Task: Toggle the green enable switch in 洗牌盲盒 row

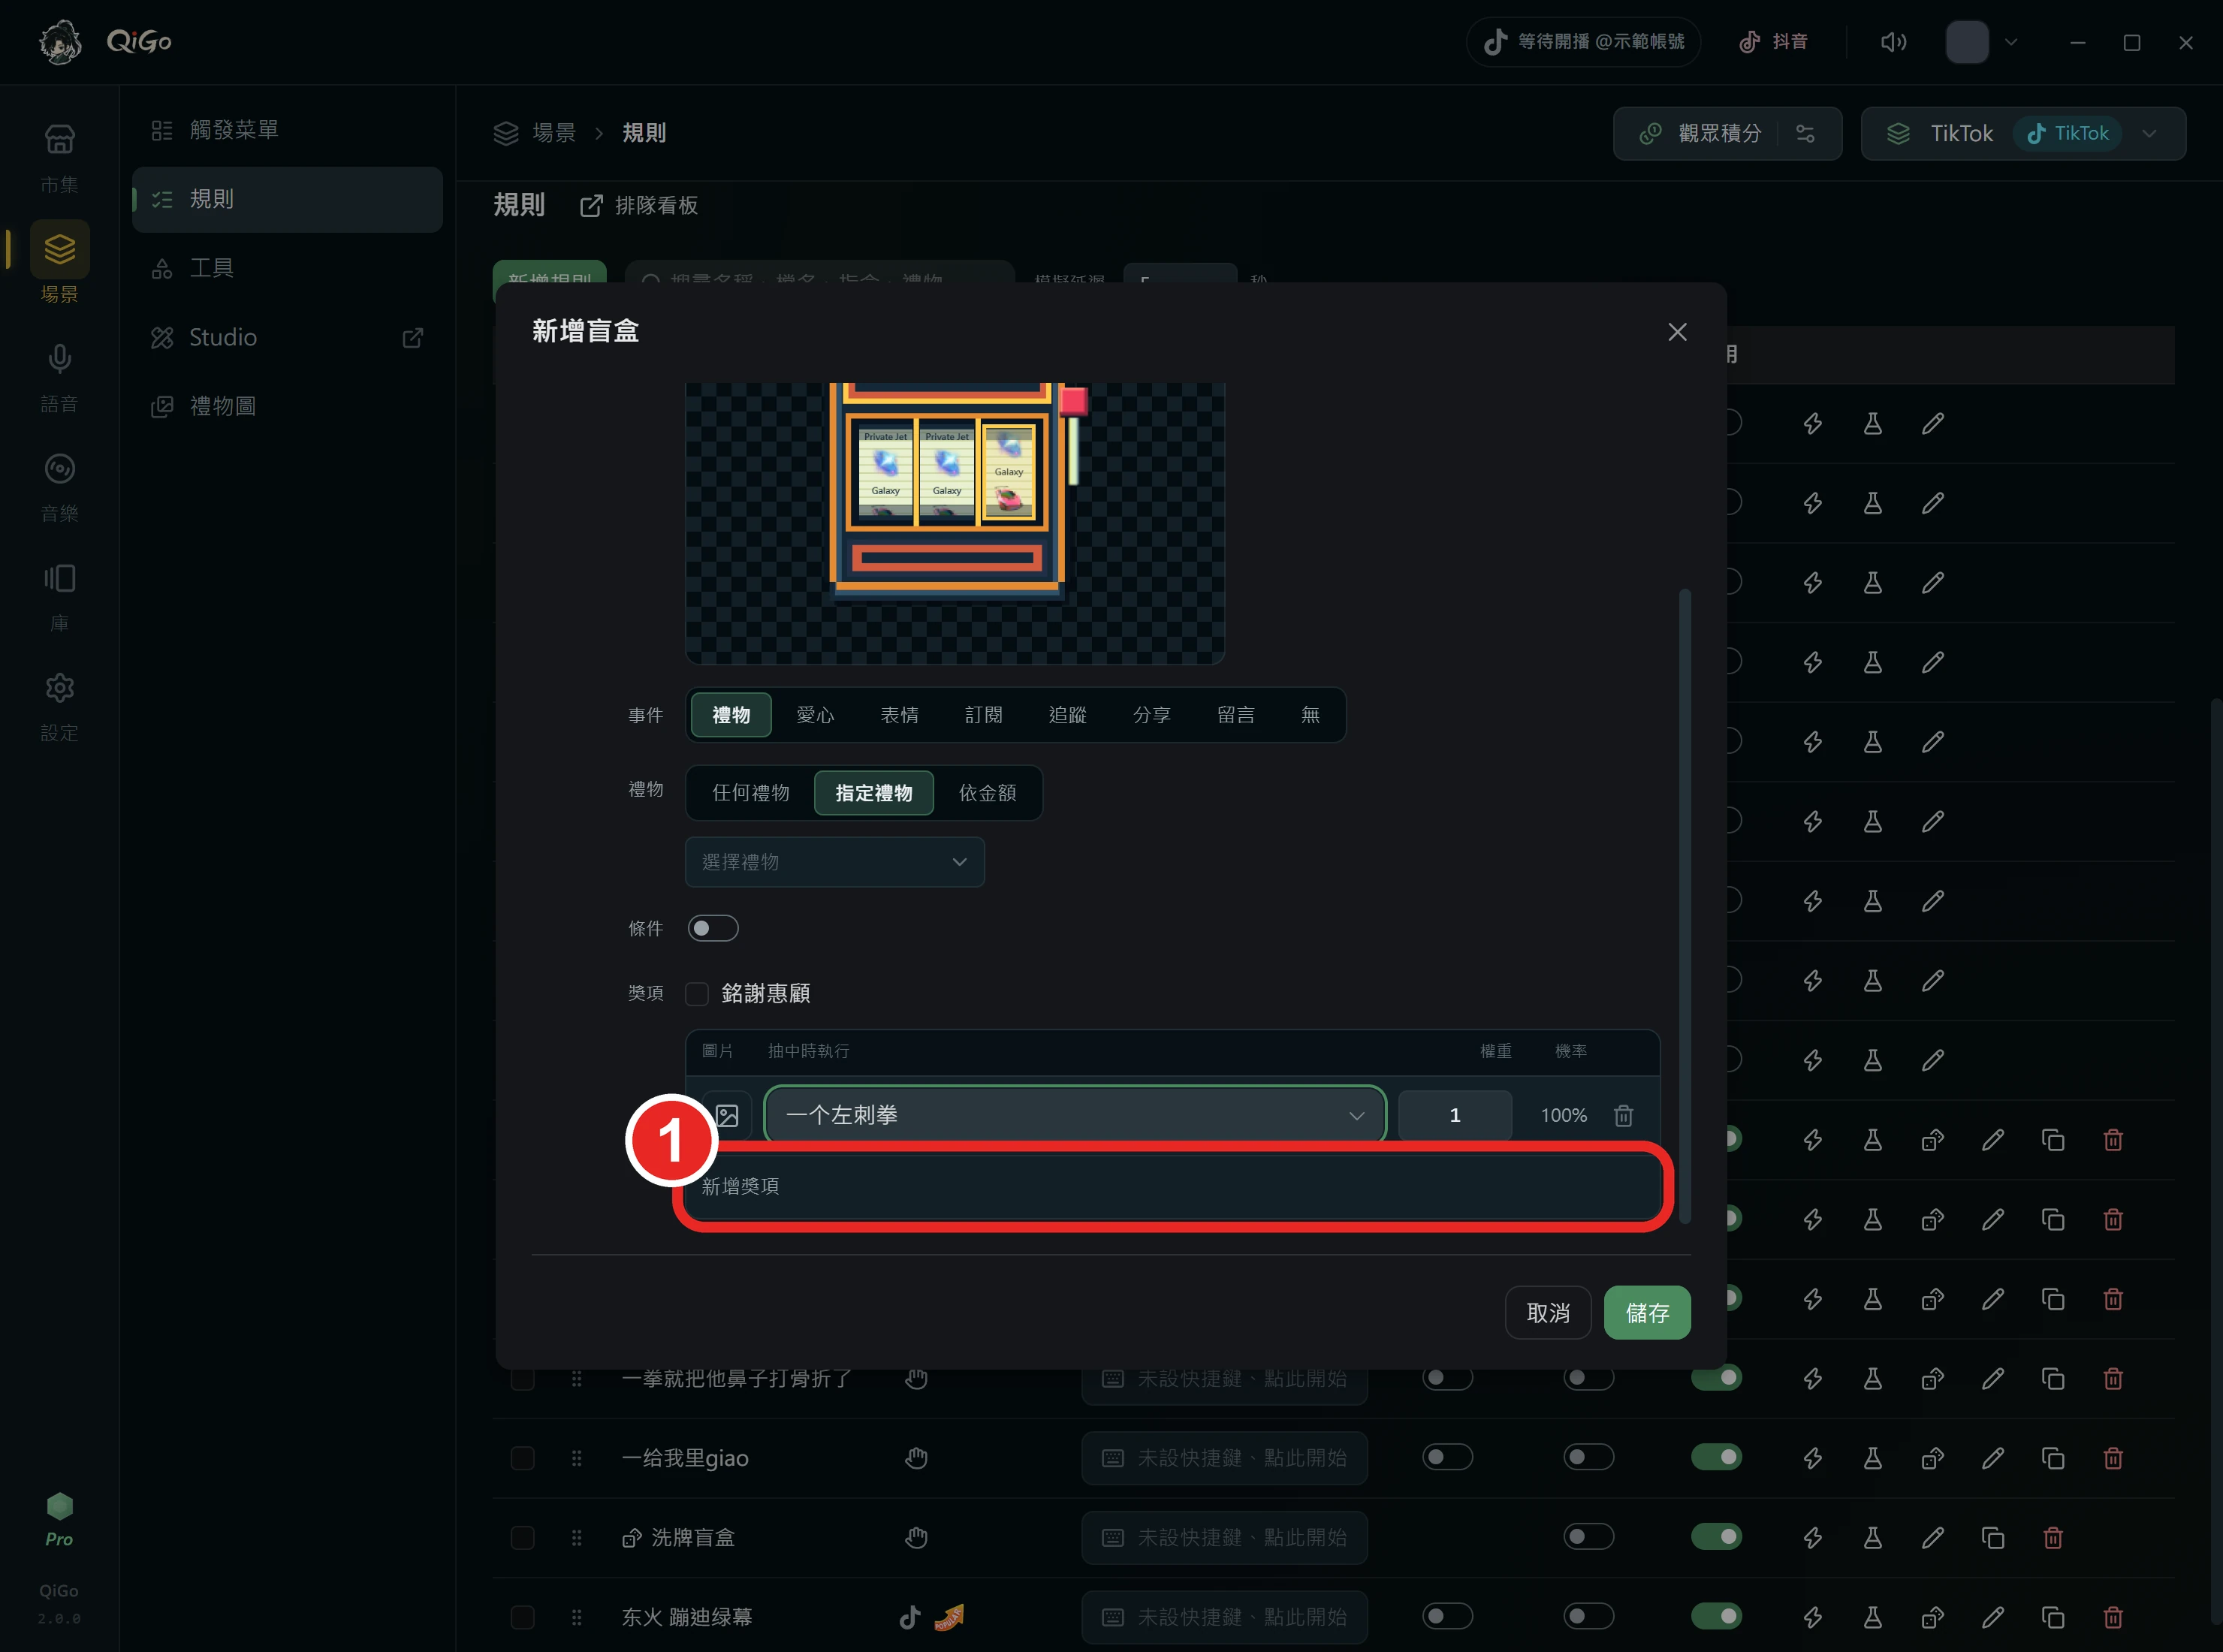Action: click(x=1716, y=1536)
